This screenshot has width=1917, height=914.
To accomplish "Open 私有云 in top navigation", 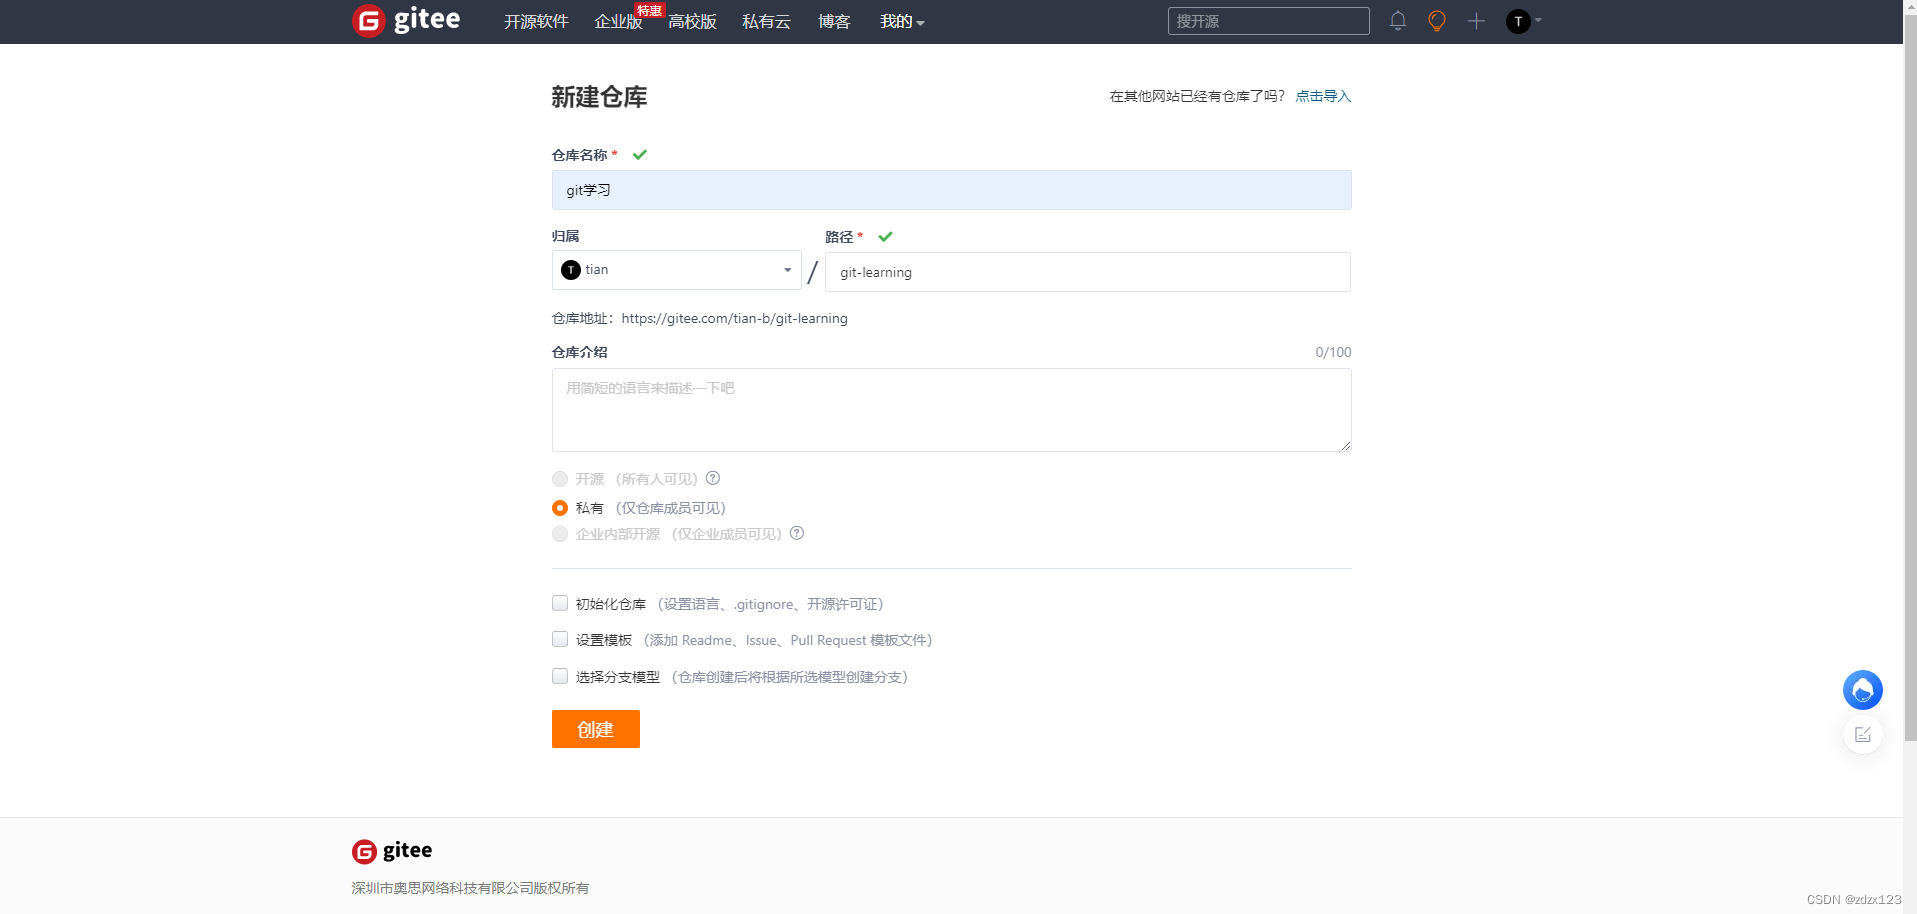I will [766, 22].
